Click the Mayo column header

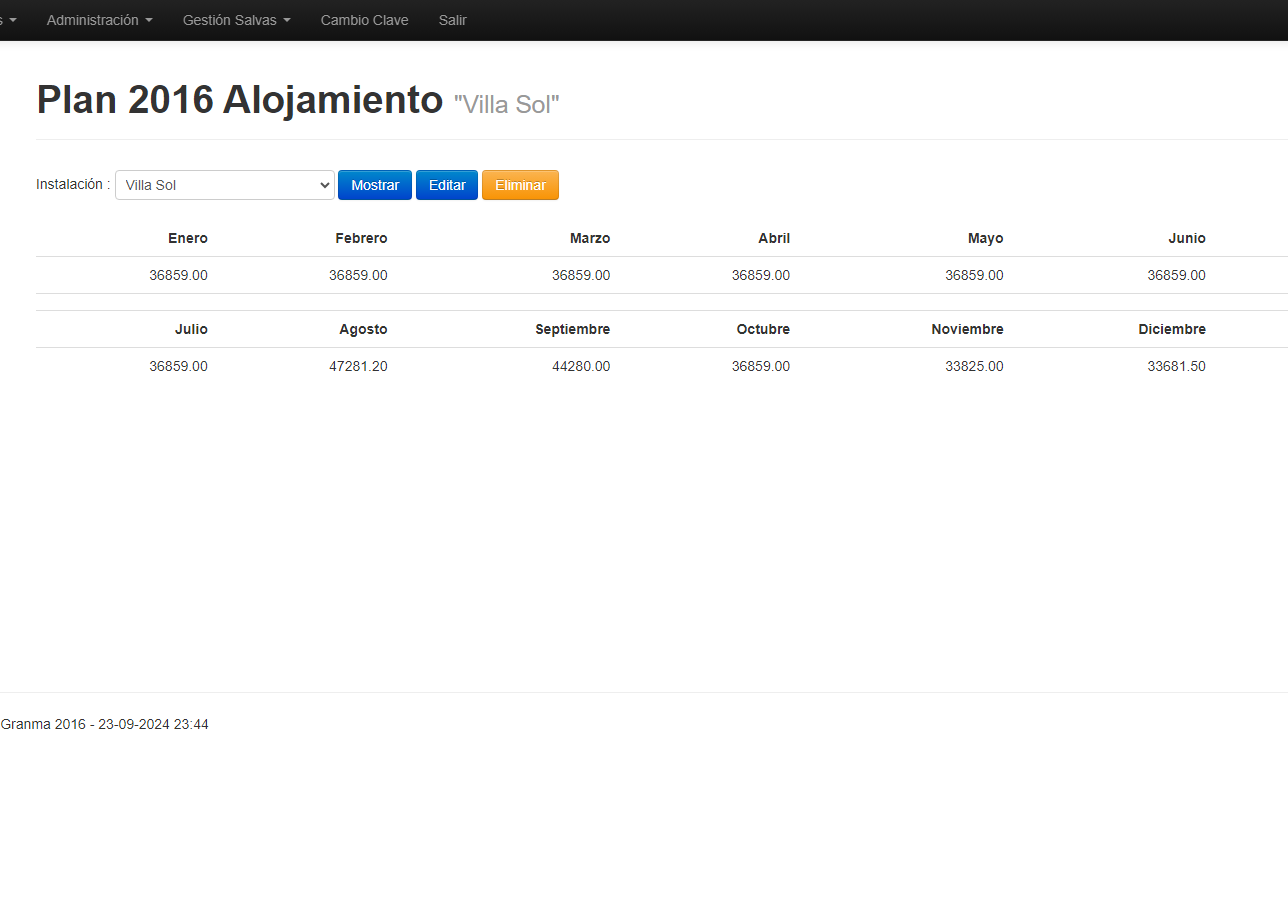(x=986, y=238)
